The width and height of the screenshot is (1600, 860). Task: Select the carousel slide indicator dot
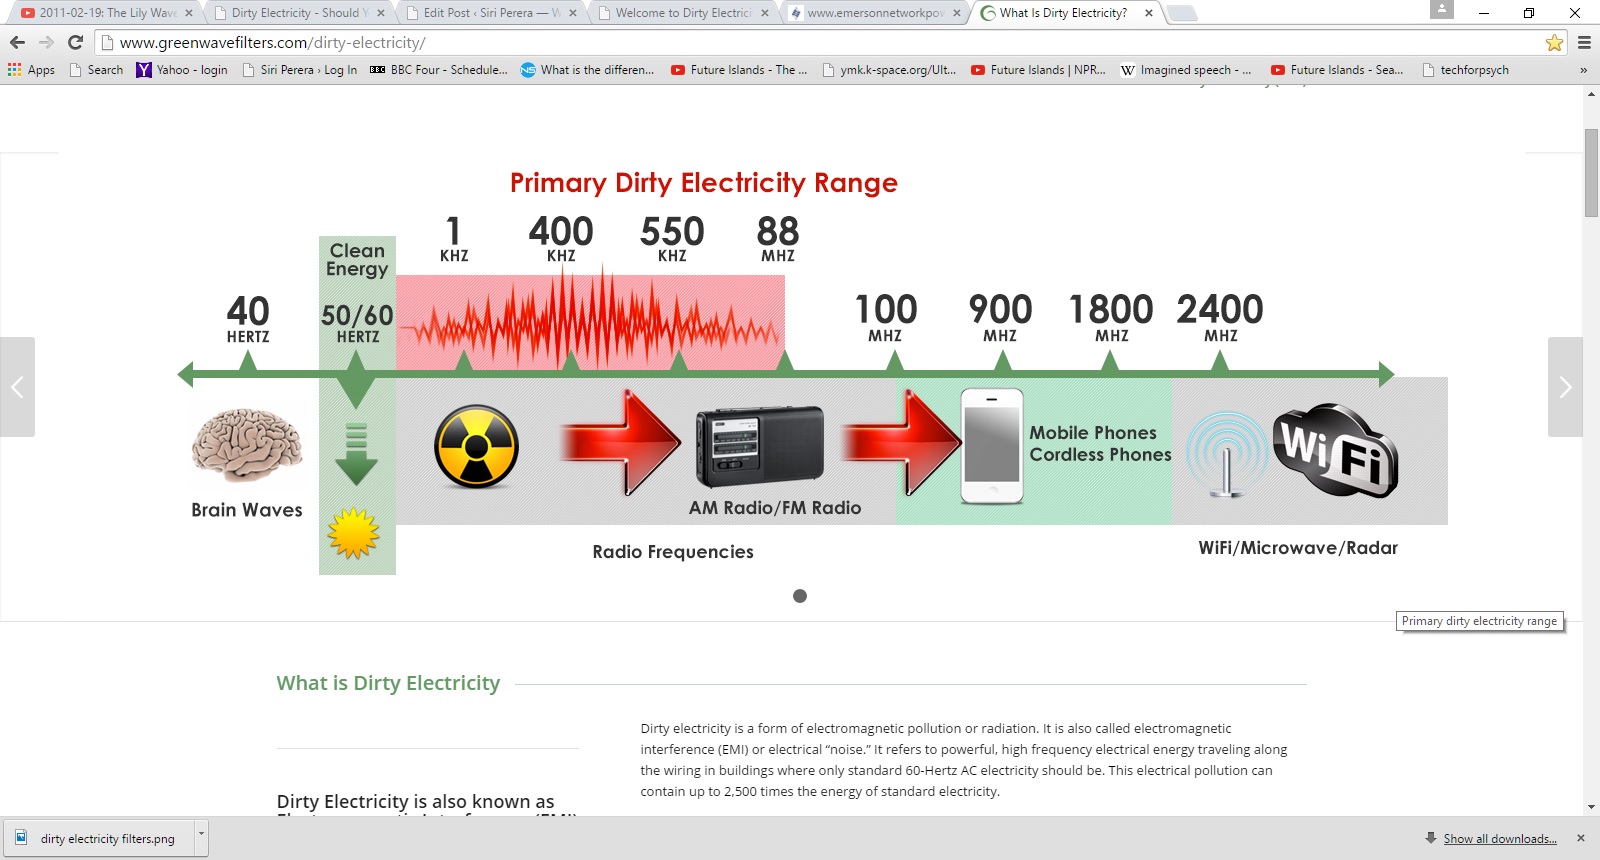pos(800,596)
